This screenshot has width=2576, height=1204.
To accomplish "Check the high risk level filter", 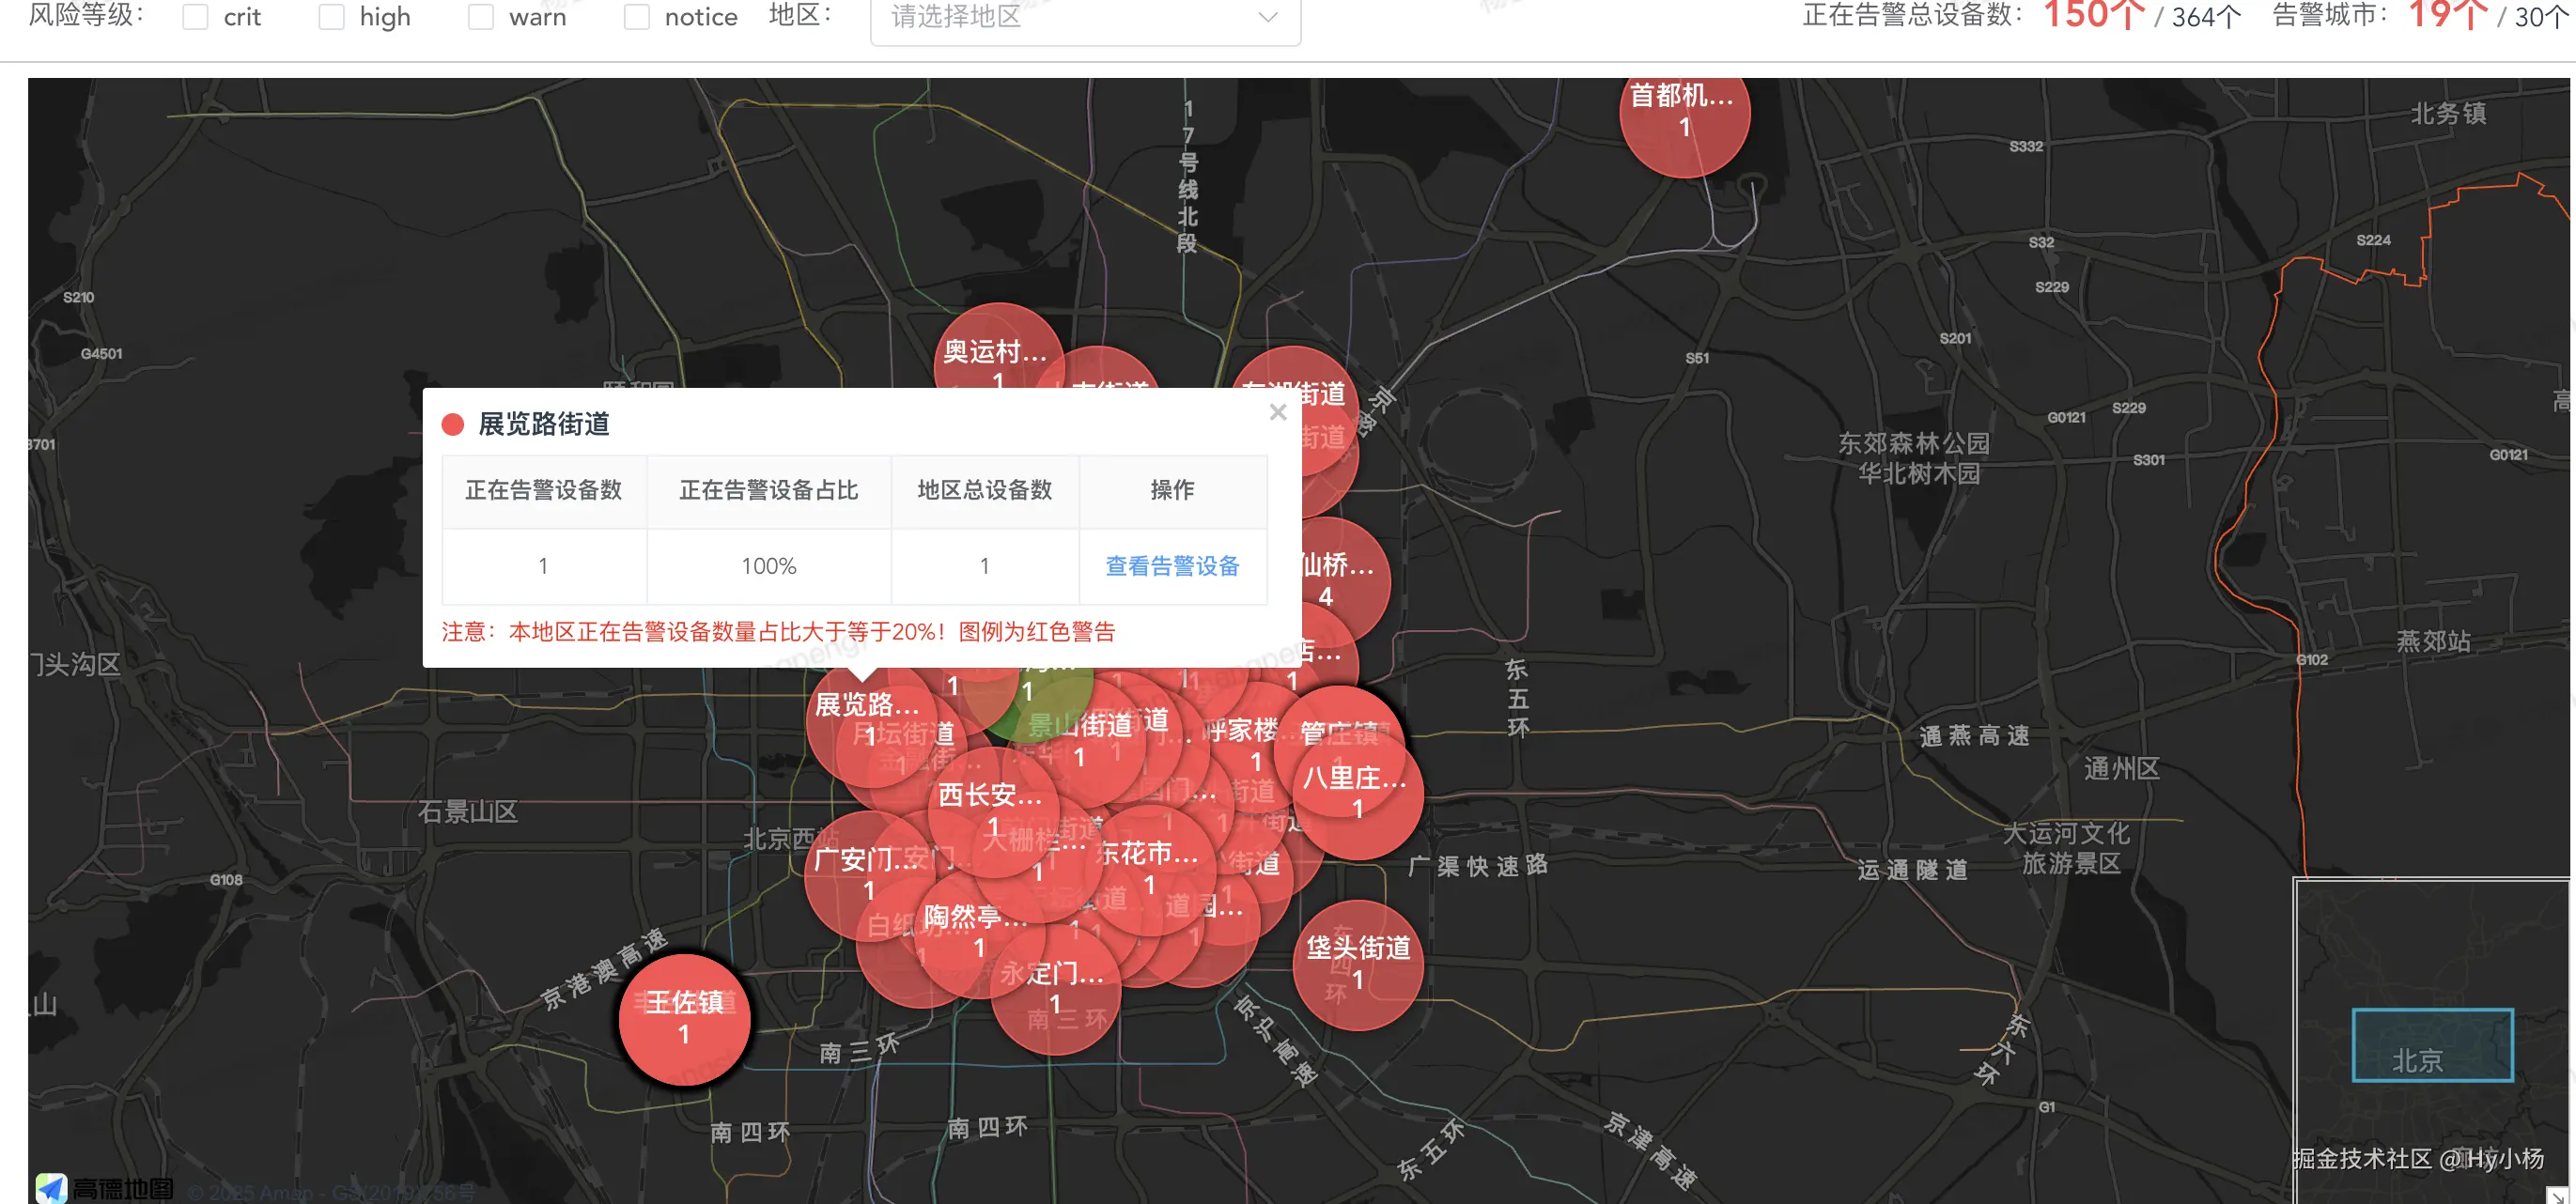I will tap(331, 17).
